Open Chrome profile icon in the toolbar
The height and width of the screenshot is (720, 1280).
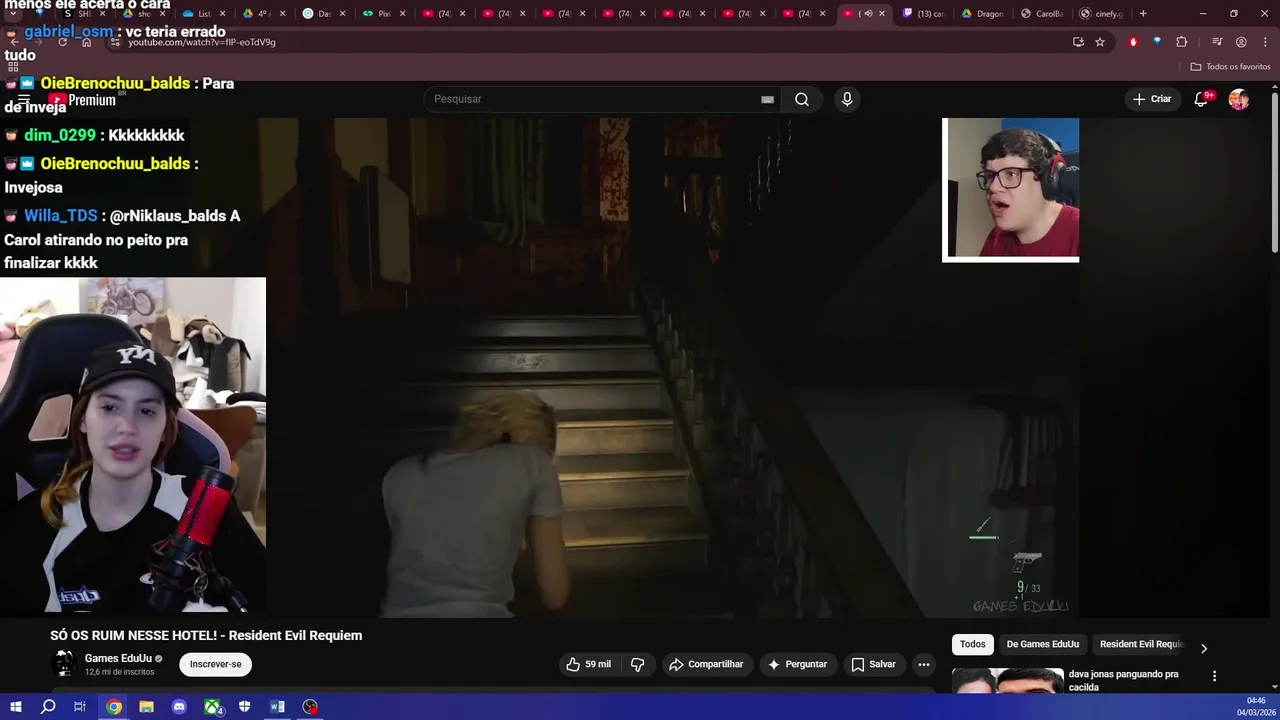[x=1241, y=42]
